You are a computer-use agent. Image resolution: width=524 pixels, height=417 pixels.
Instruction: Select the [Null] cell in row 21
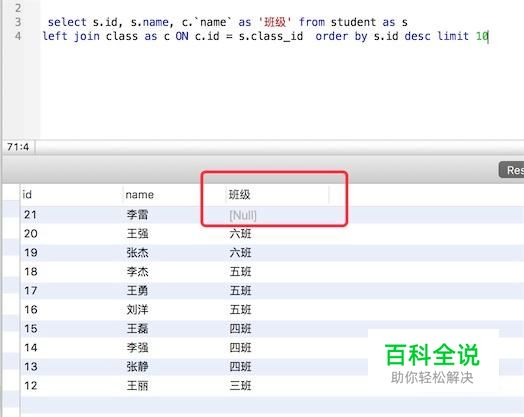coord(243,215)
